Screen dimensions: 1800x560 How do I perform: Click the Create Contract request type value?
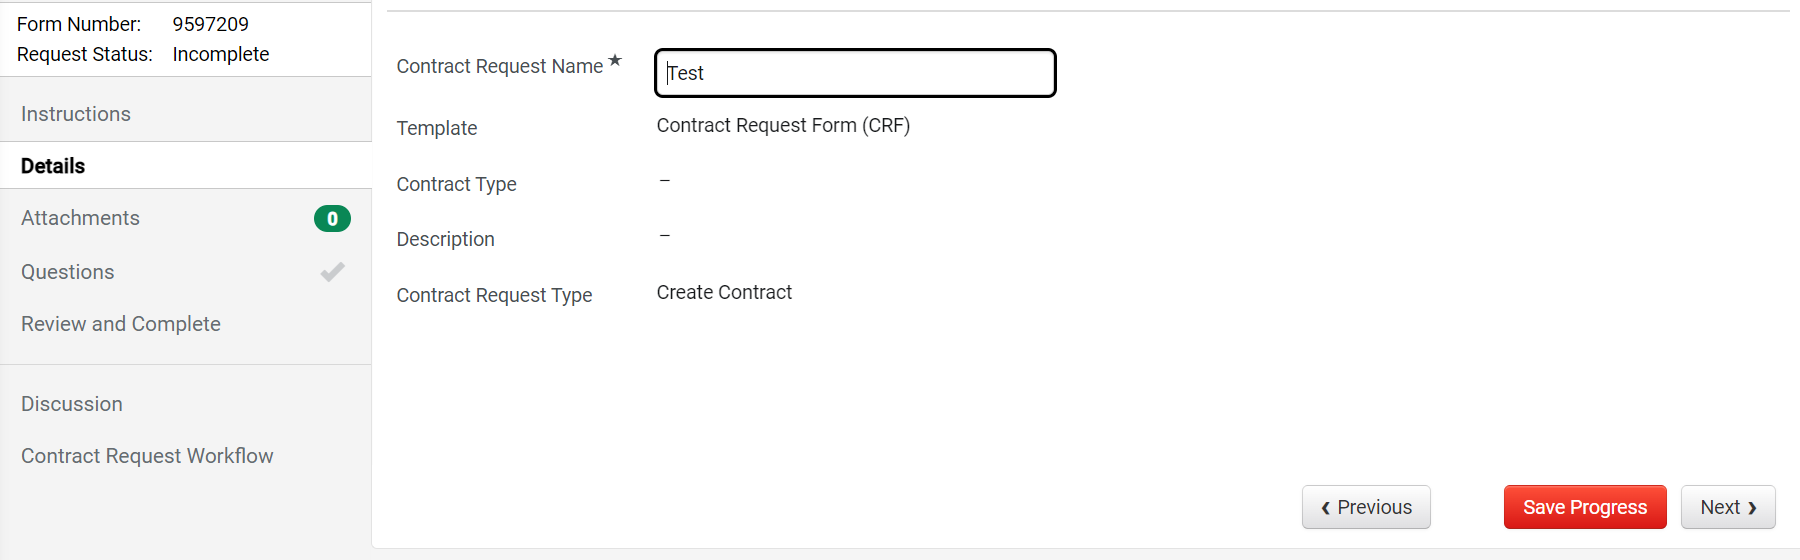724,292
